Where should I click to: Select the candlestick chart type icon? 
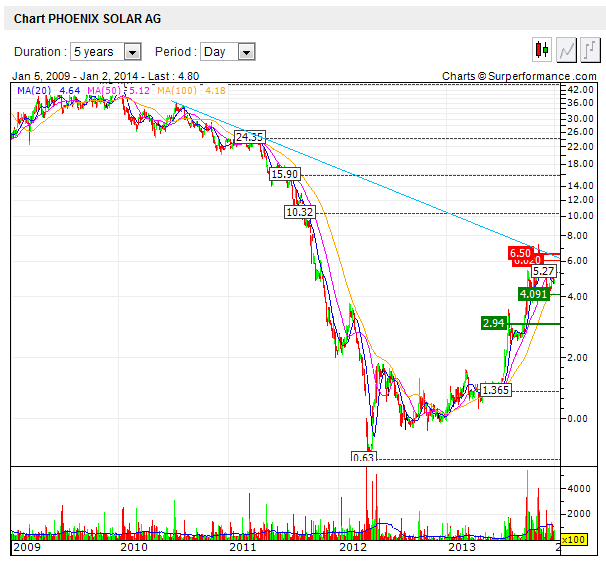point(541,50)
